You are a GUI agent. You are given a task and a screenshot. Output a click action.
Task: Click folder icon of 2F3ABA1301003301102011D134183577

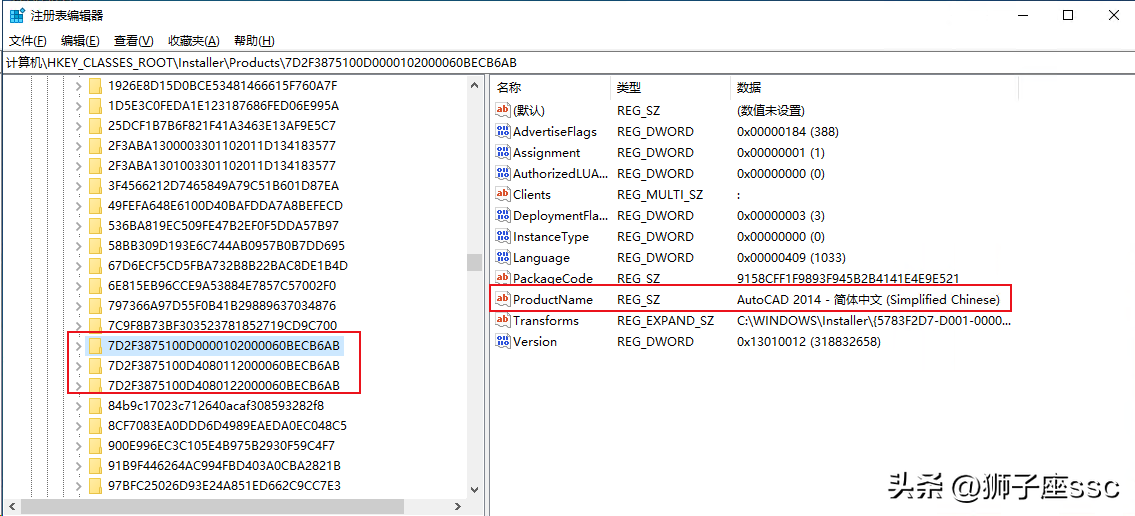coord(95,166)
